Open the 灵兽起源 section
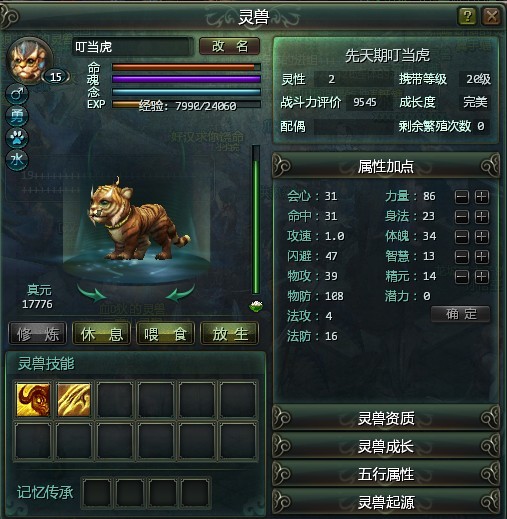 [x=386, y=502]
